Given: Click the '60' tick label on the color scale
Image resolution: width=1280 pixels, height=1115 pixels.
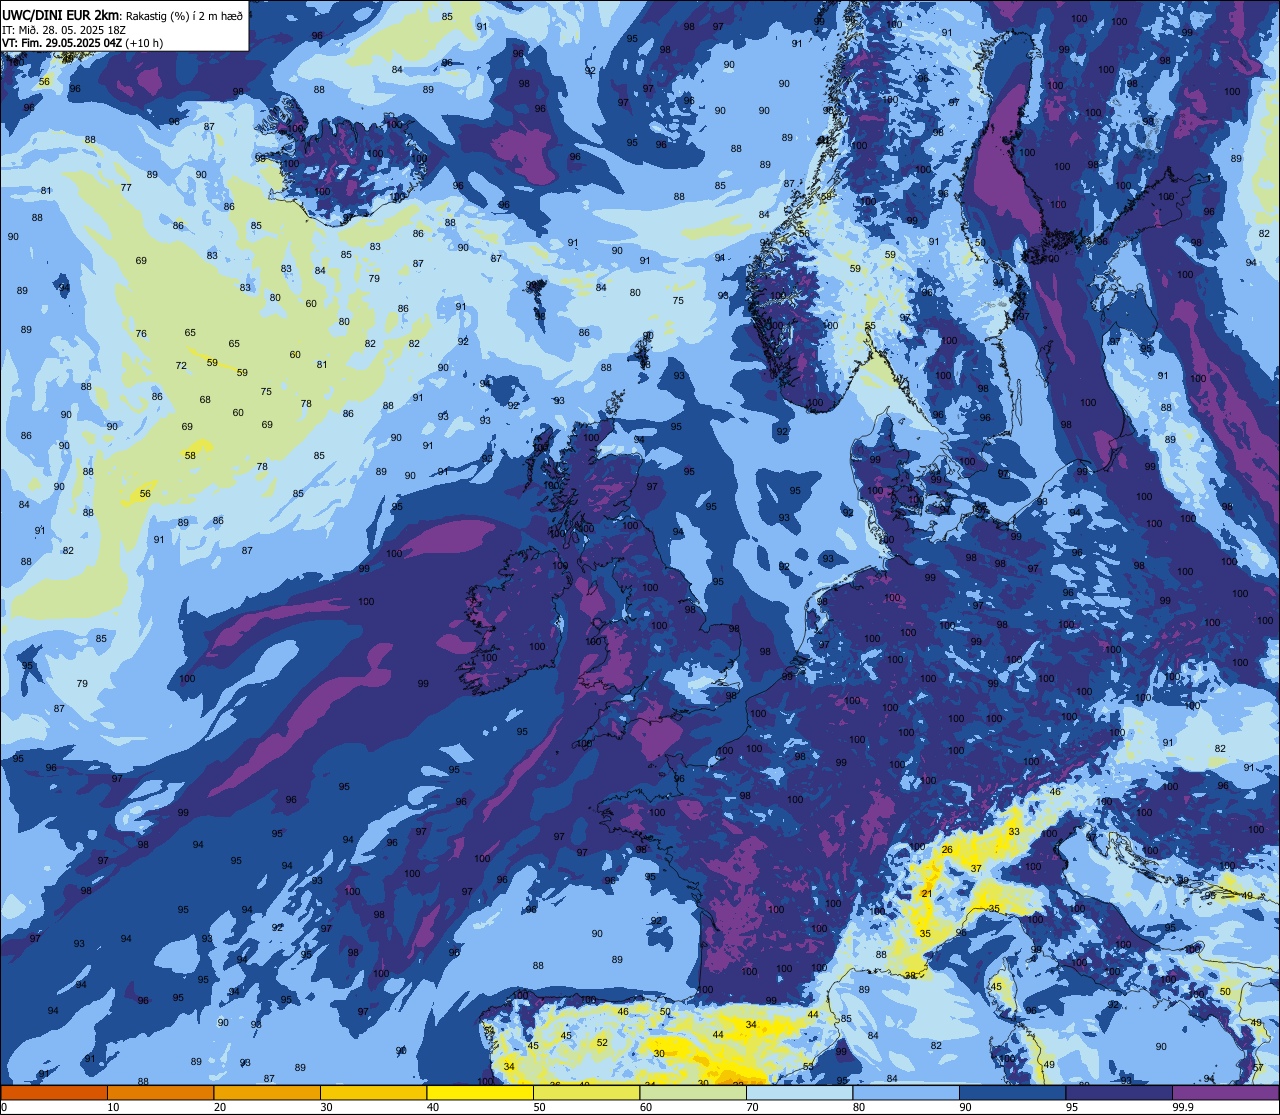Looking at the screenshot, I should 646,1107.
